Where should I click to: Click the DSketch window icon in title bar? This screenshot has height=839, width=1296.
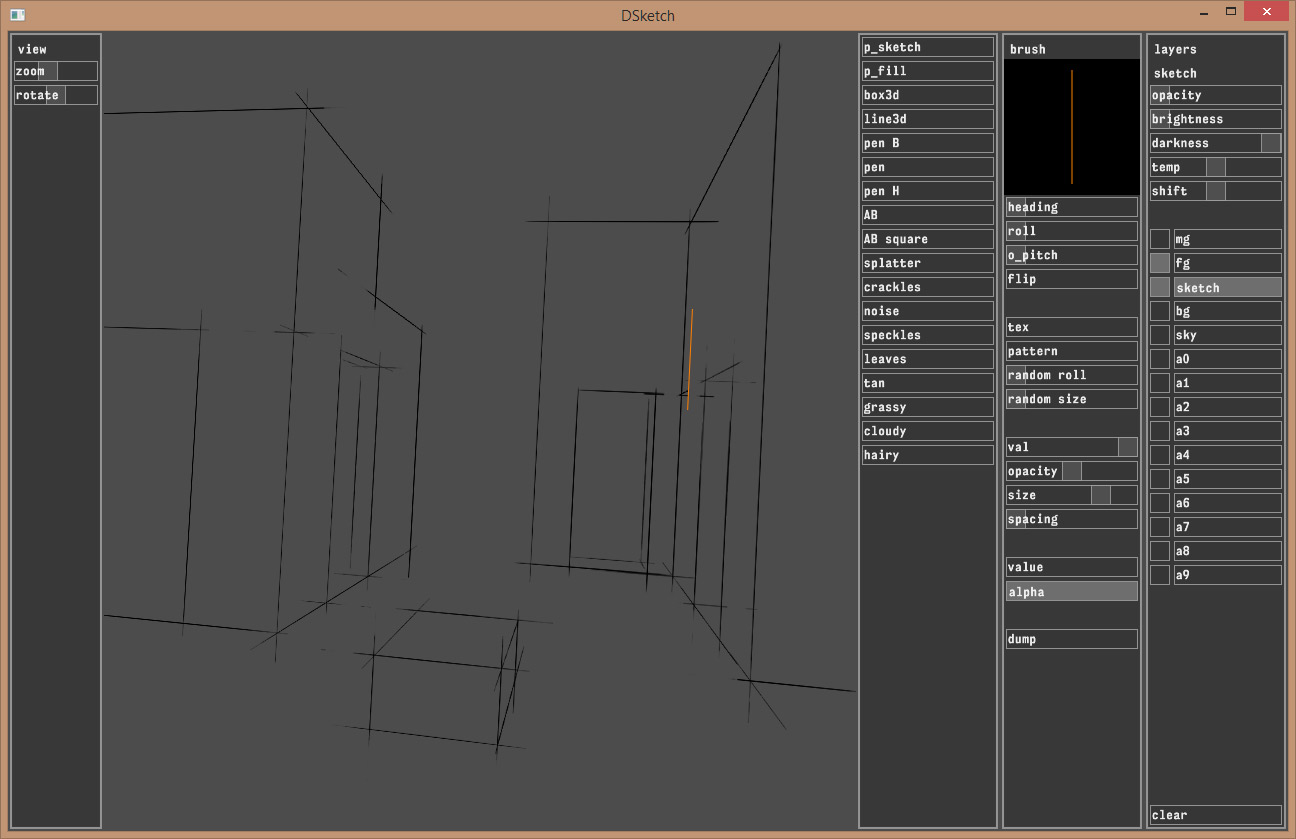click(x=17, y=15)
